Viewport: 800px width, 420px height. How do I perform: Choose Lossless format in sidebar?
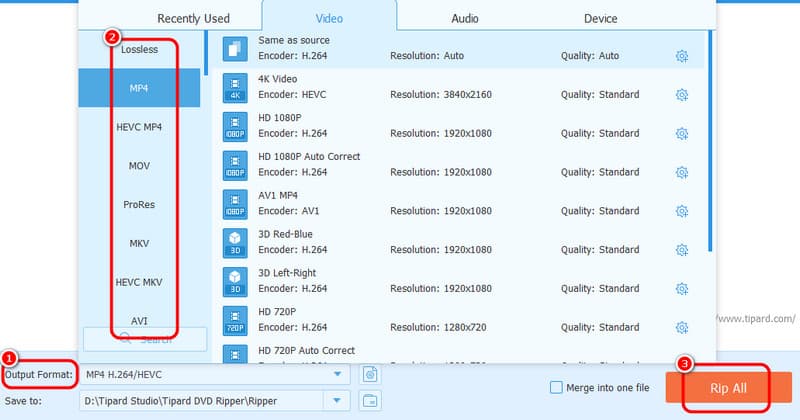coord(139,50)
